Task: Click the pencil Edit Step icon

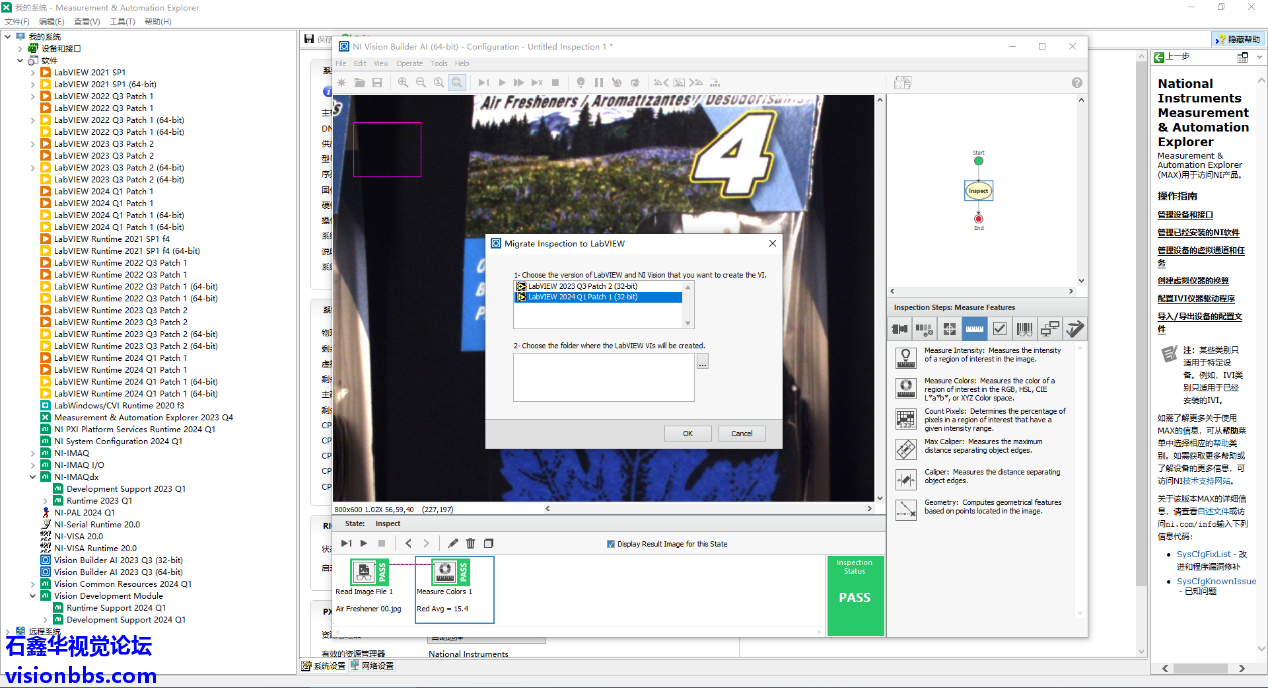Action: tap(453, 543)
